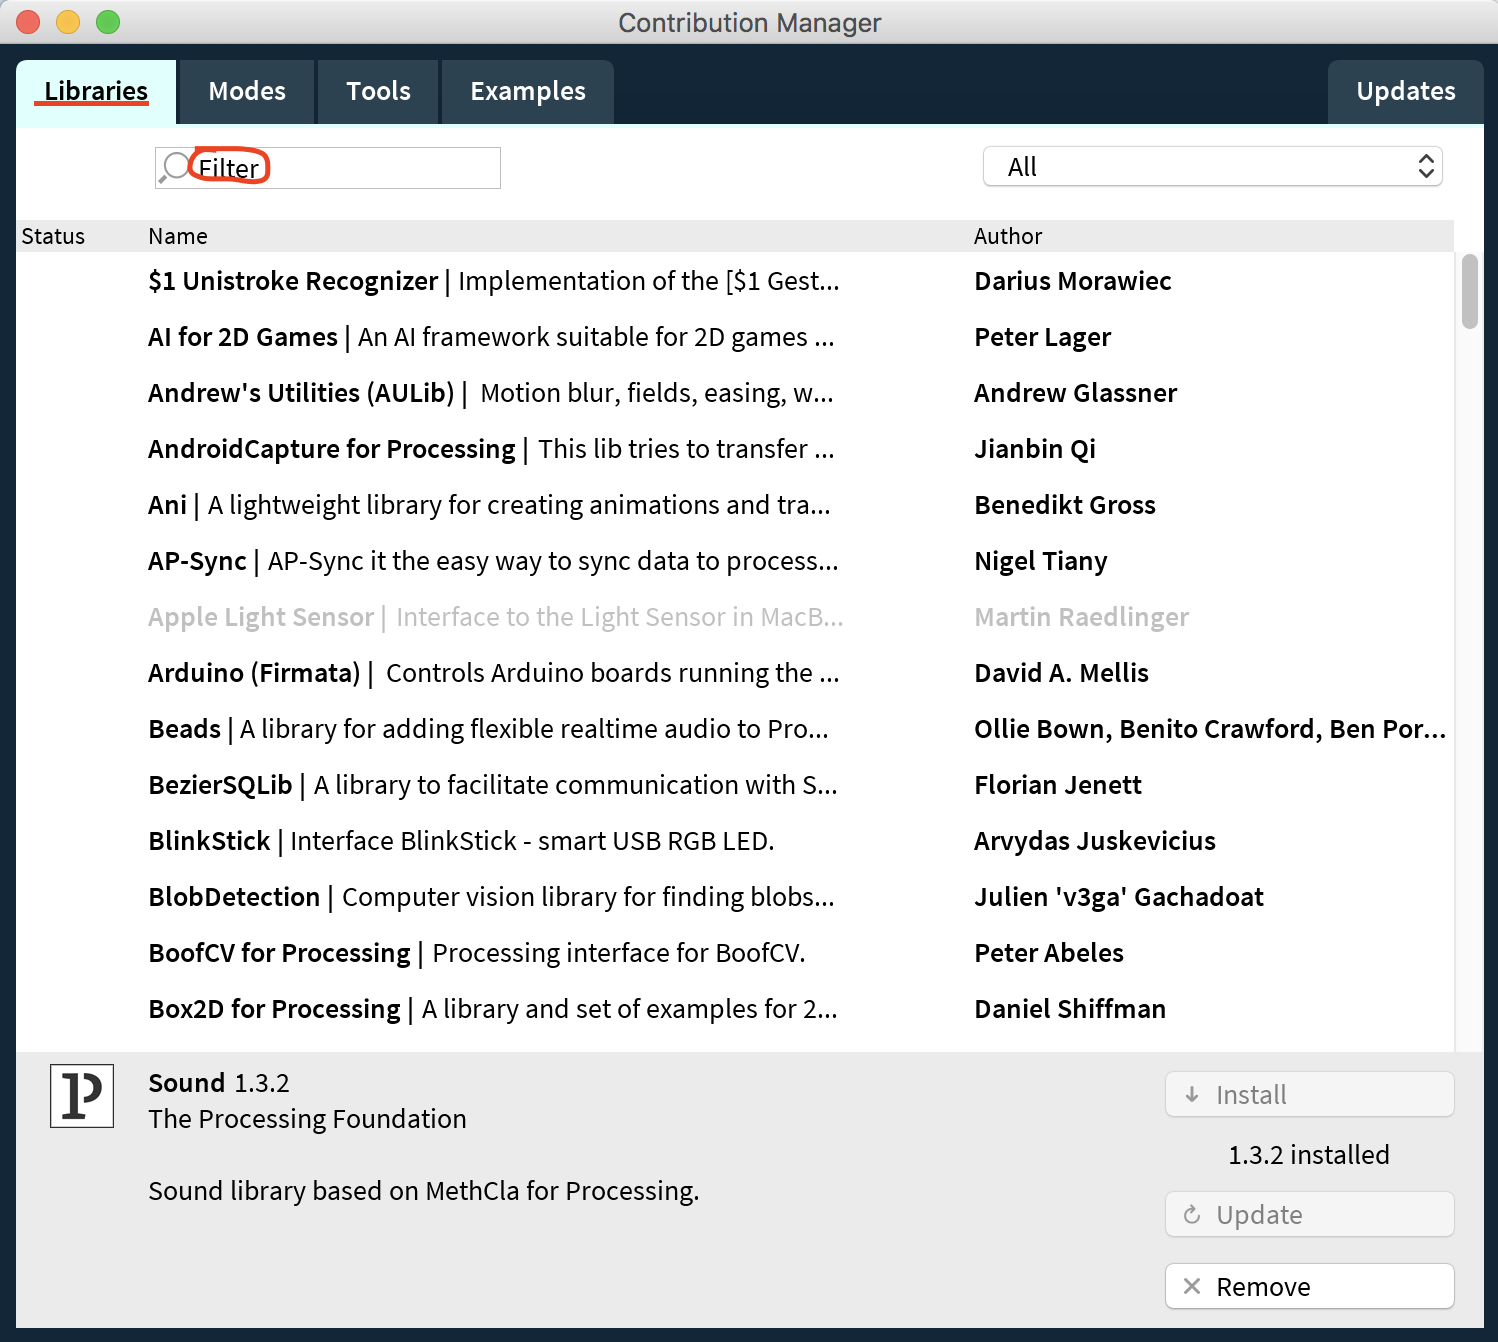This screenshot has height=1342, width=1498.
Task: Focus the Filter search field
Action: 328,168
